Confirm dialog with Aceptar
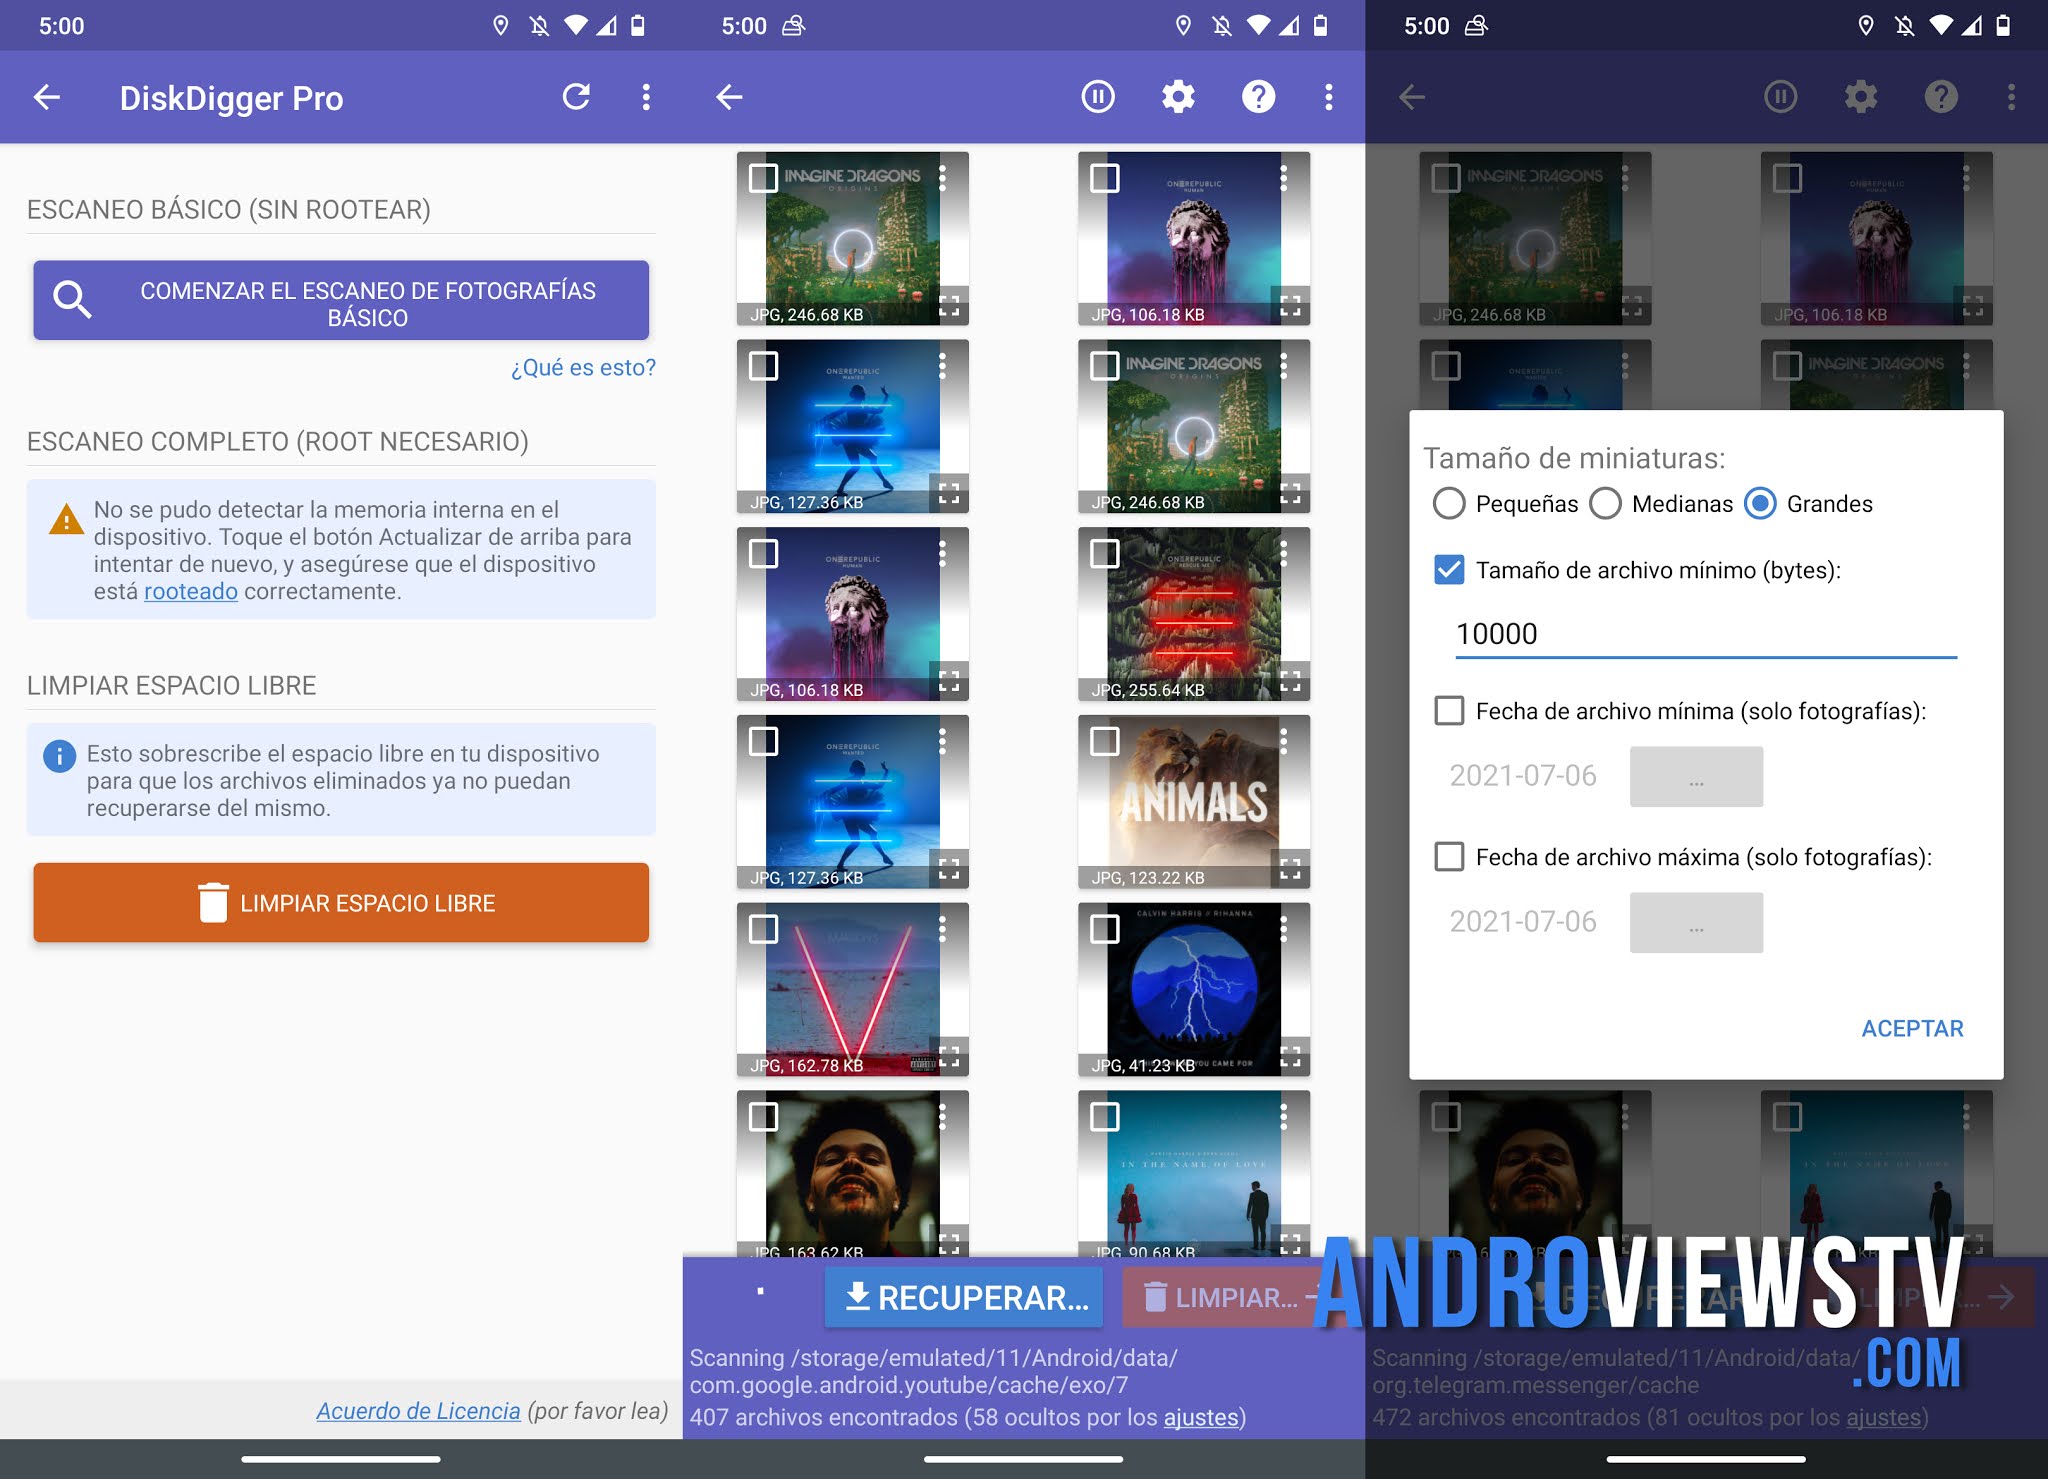The height and width of the screenshot is (1479, 2048). coord(1912,1028)
